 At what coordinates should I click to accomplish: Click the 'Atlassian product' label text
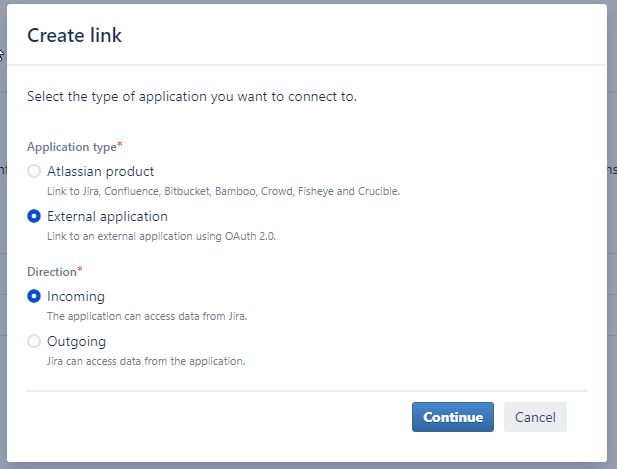pyautogui.click(x=100, y=172)
